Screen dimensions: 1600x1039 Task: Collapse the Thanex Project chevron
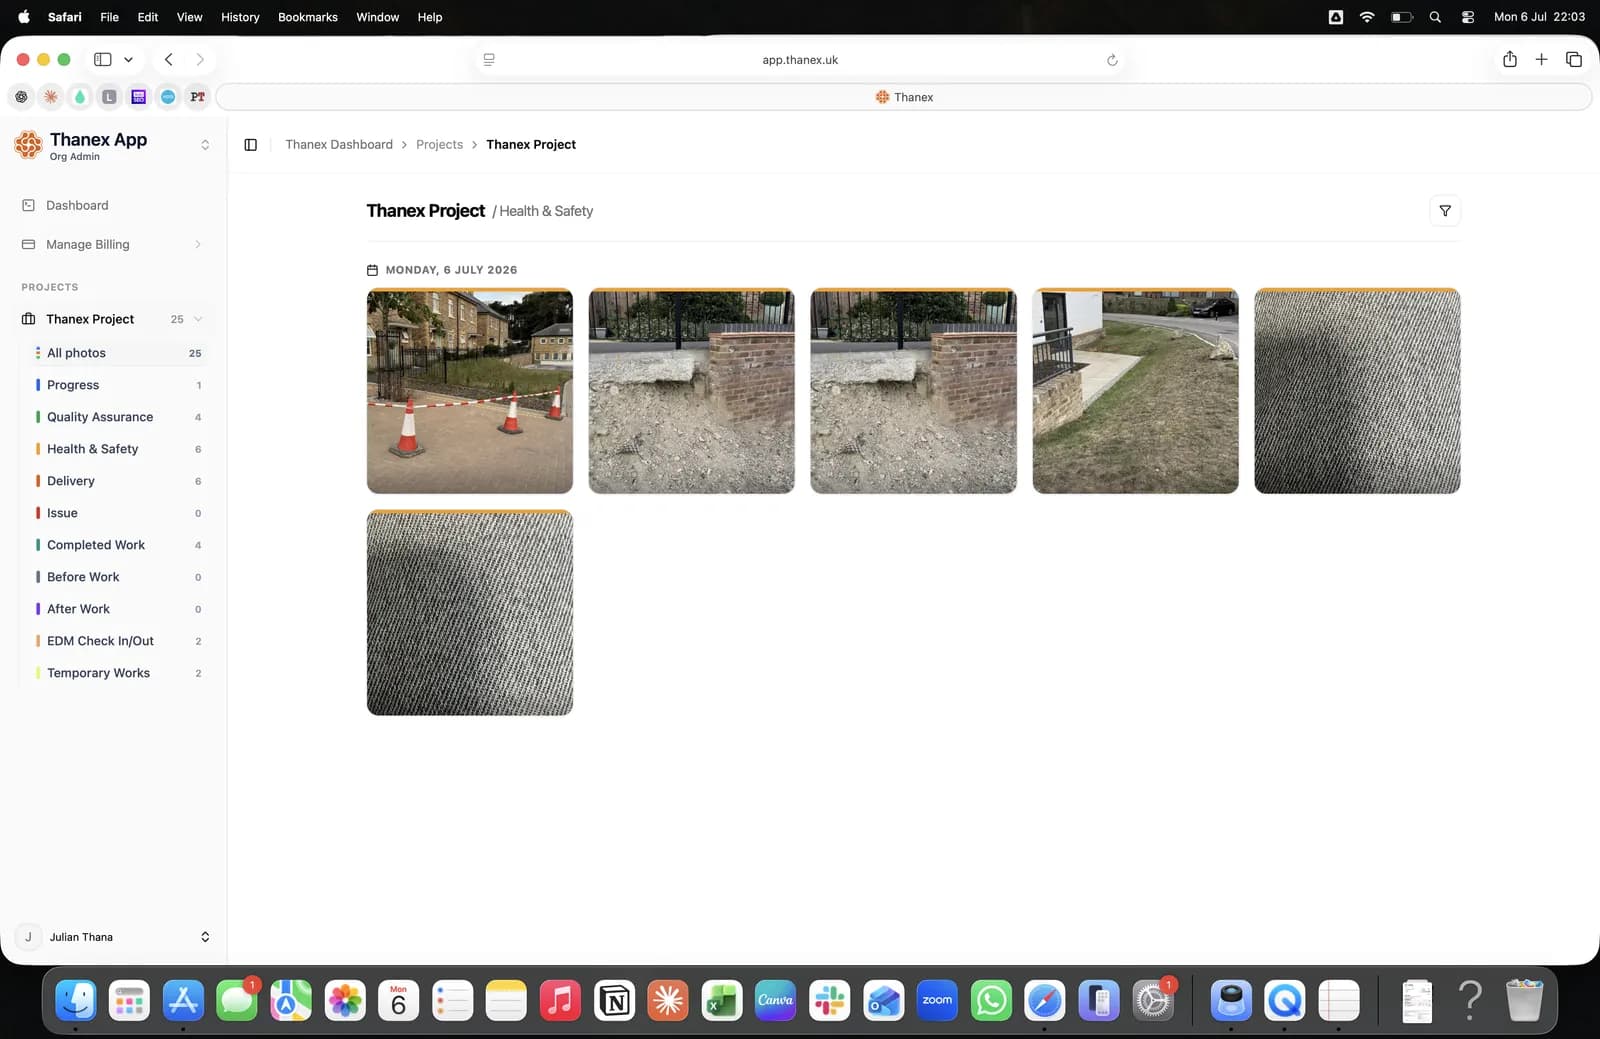198,319
